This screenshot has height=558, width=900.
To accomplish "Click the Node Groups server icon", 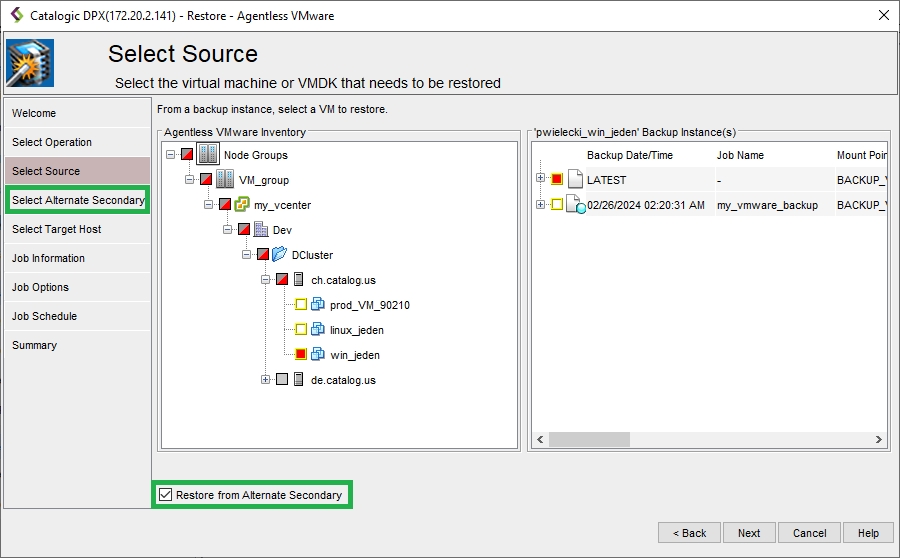I will 208,155.
